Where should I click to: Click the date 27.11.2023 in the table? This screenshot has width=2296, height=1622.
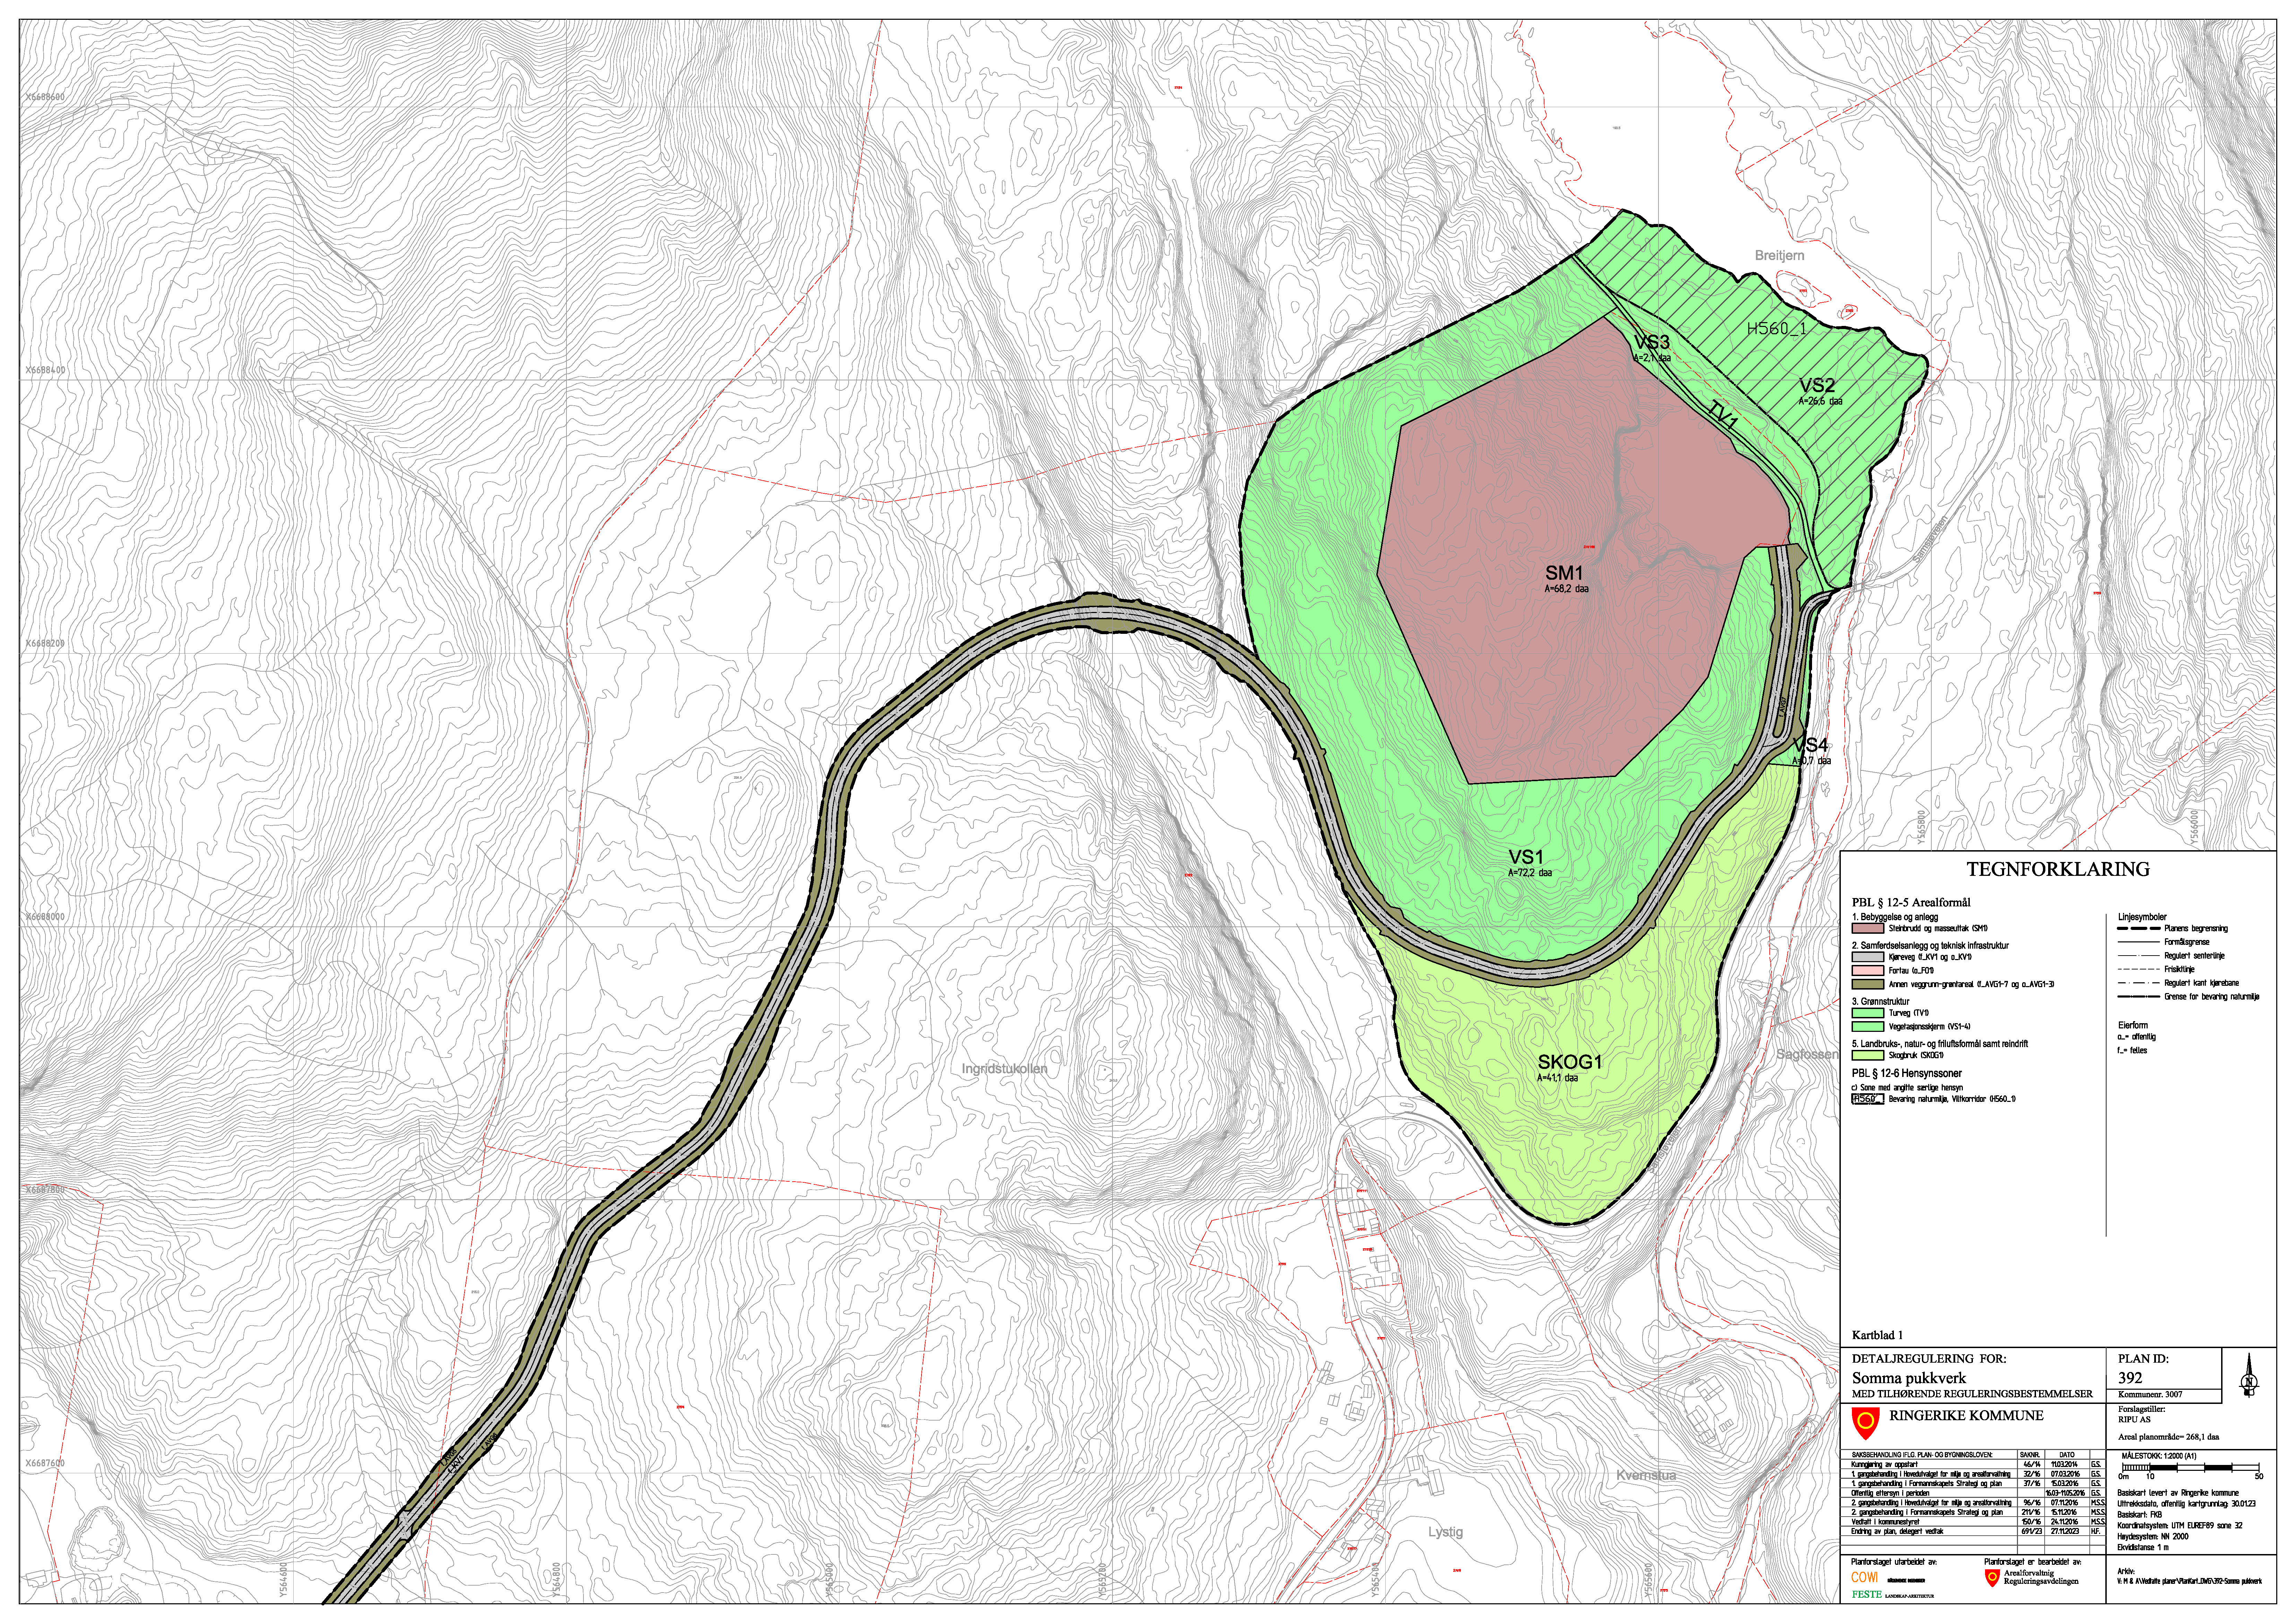tap(2065, 1531)
